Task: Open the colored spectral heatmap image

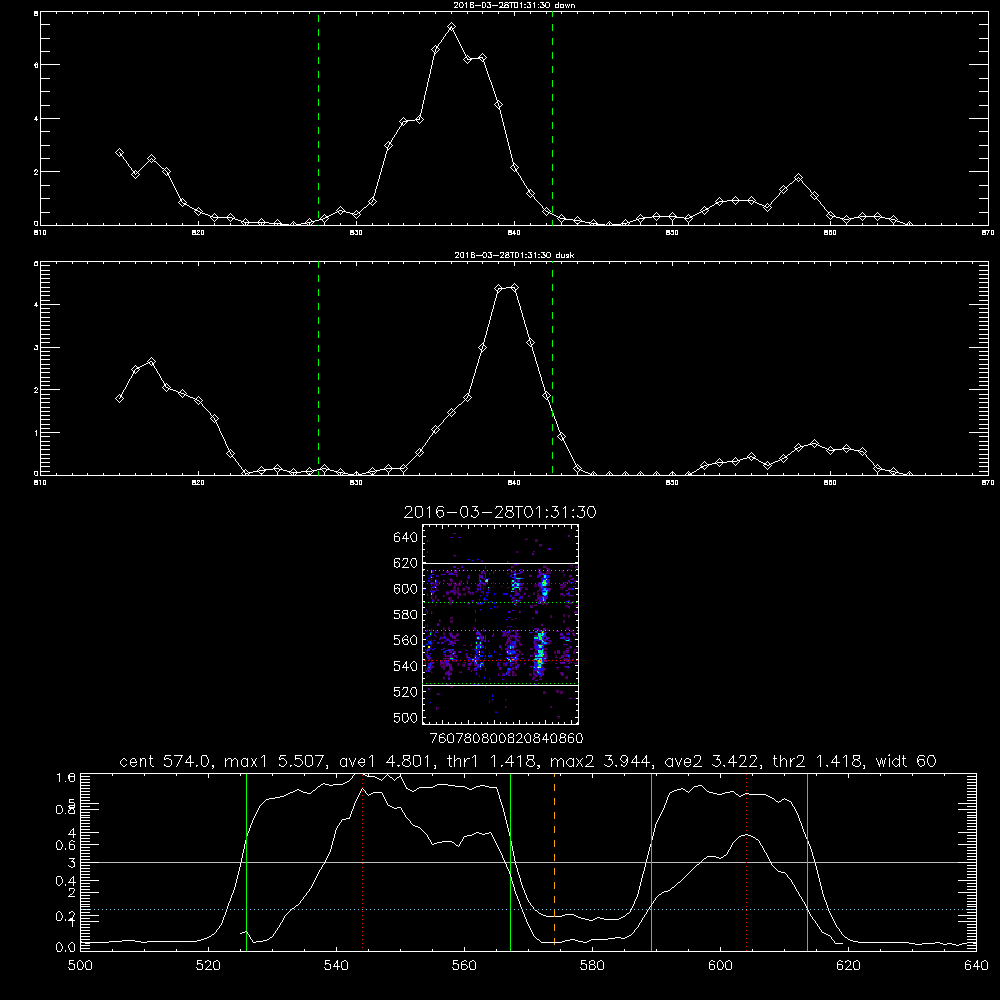Action: pyautogui.click(x=500, y=624)
